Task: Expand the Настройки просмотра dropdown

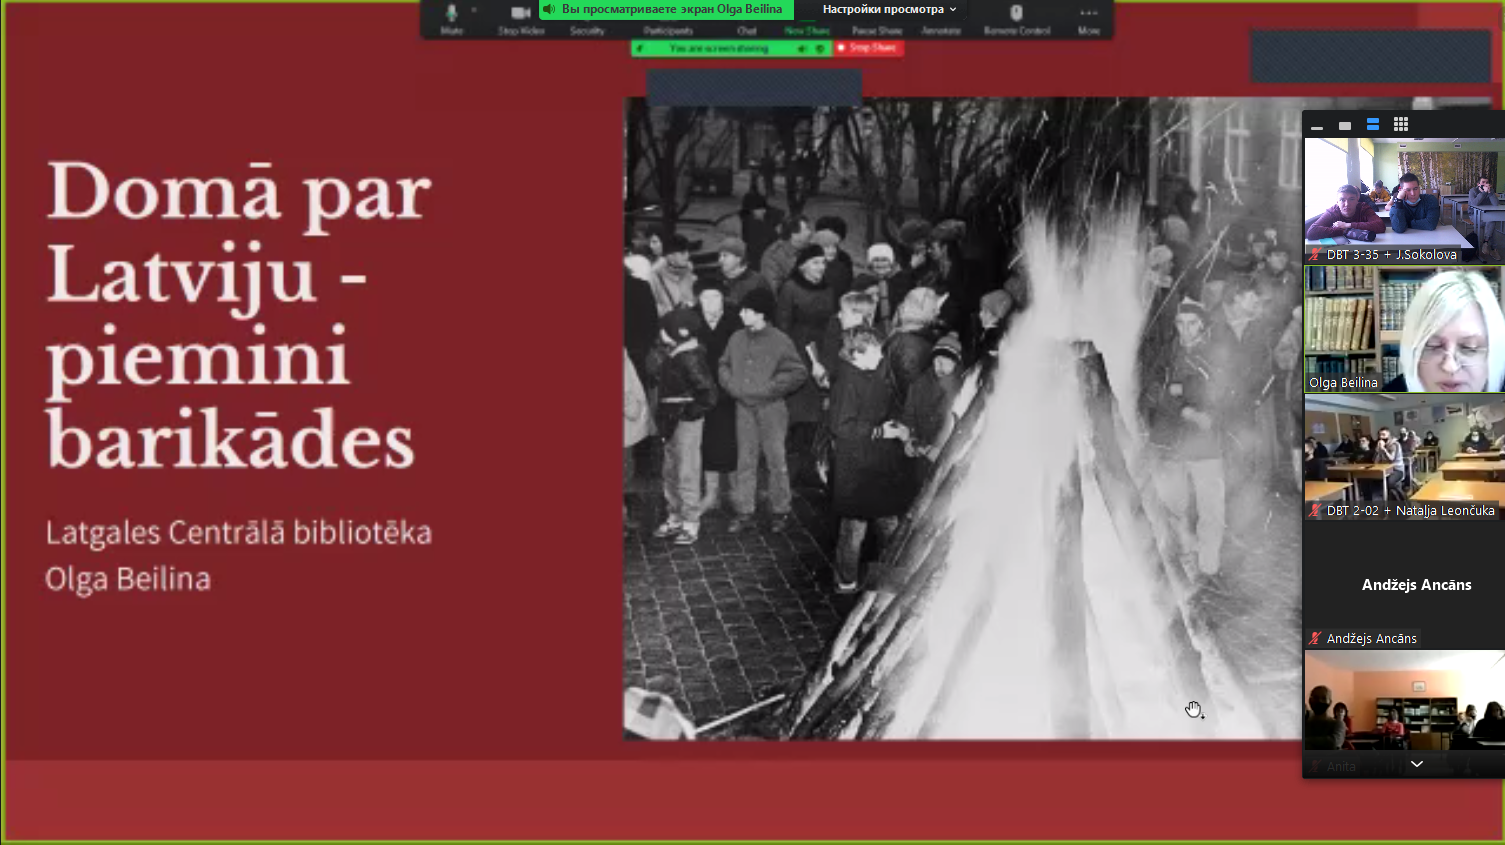Action: click(x=889, y=9)
